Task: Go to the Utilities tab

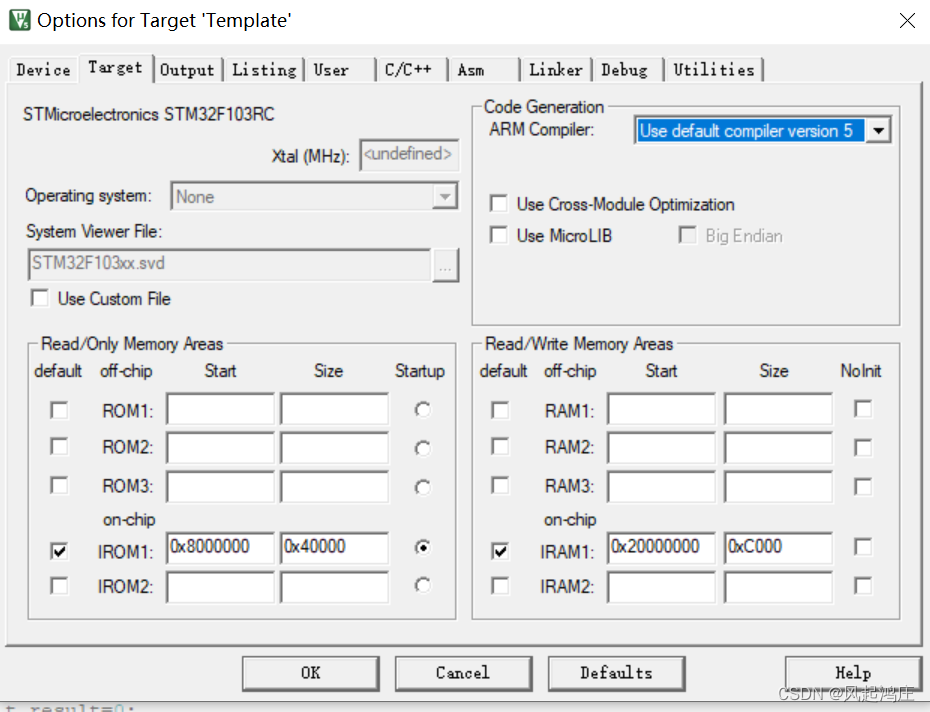Action: click(714, 69)
